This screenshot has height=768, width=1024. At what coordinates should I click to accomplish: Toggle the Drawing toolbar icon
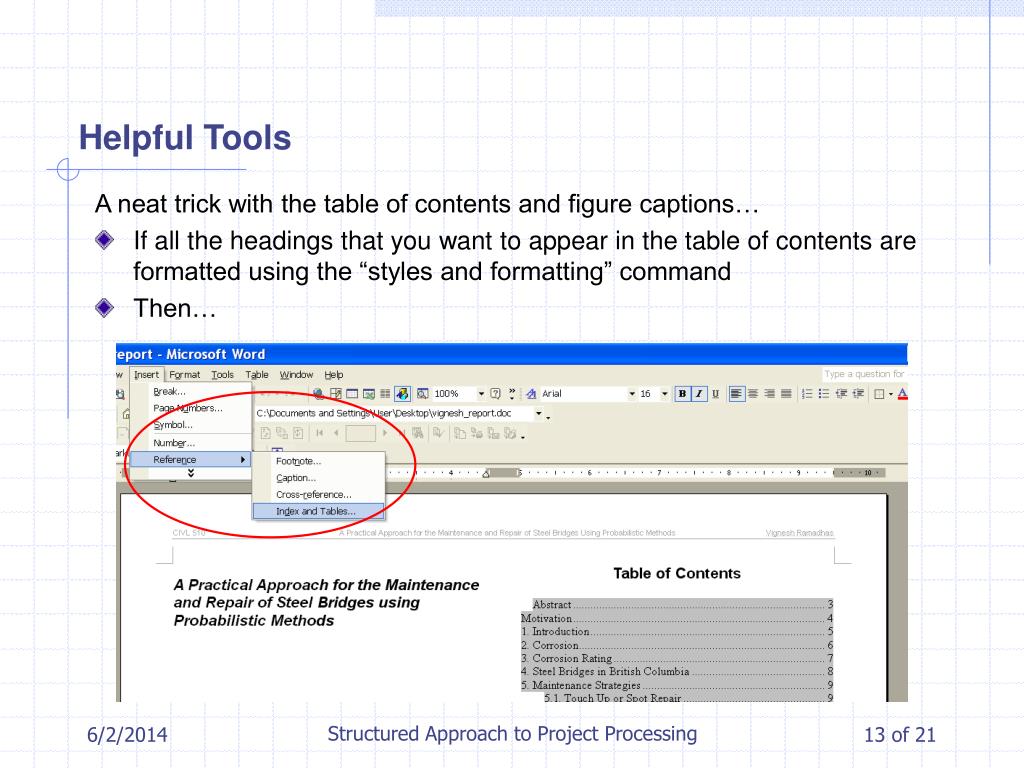tap(402, 394)
